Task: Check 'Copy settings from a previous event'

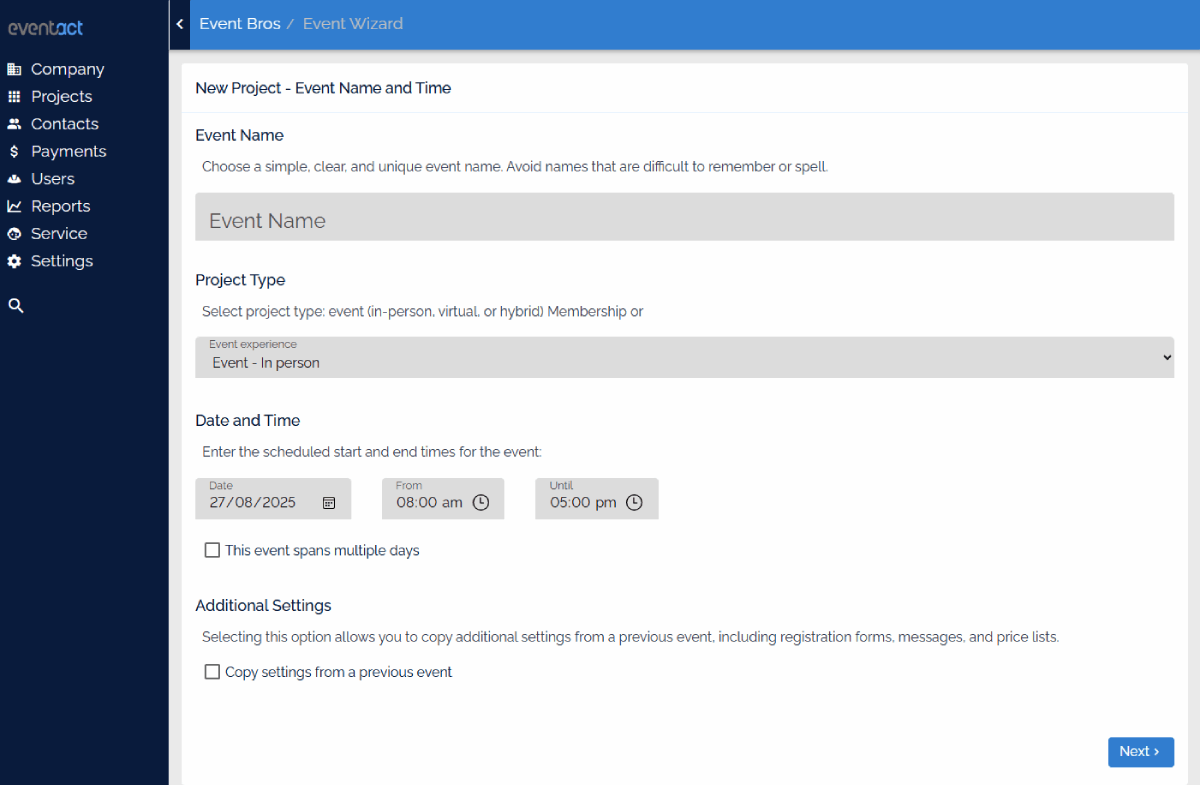Action: click(212, 672)
